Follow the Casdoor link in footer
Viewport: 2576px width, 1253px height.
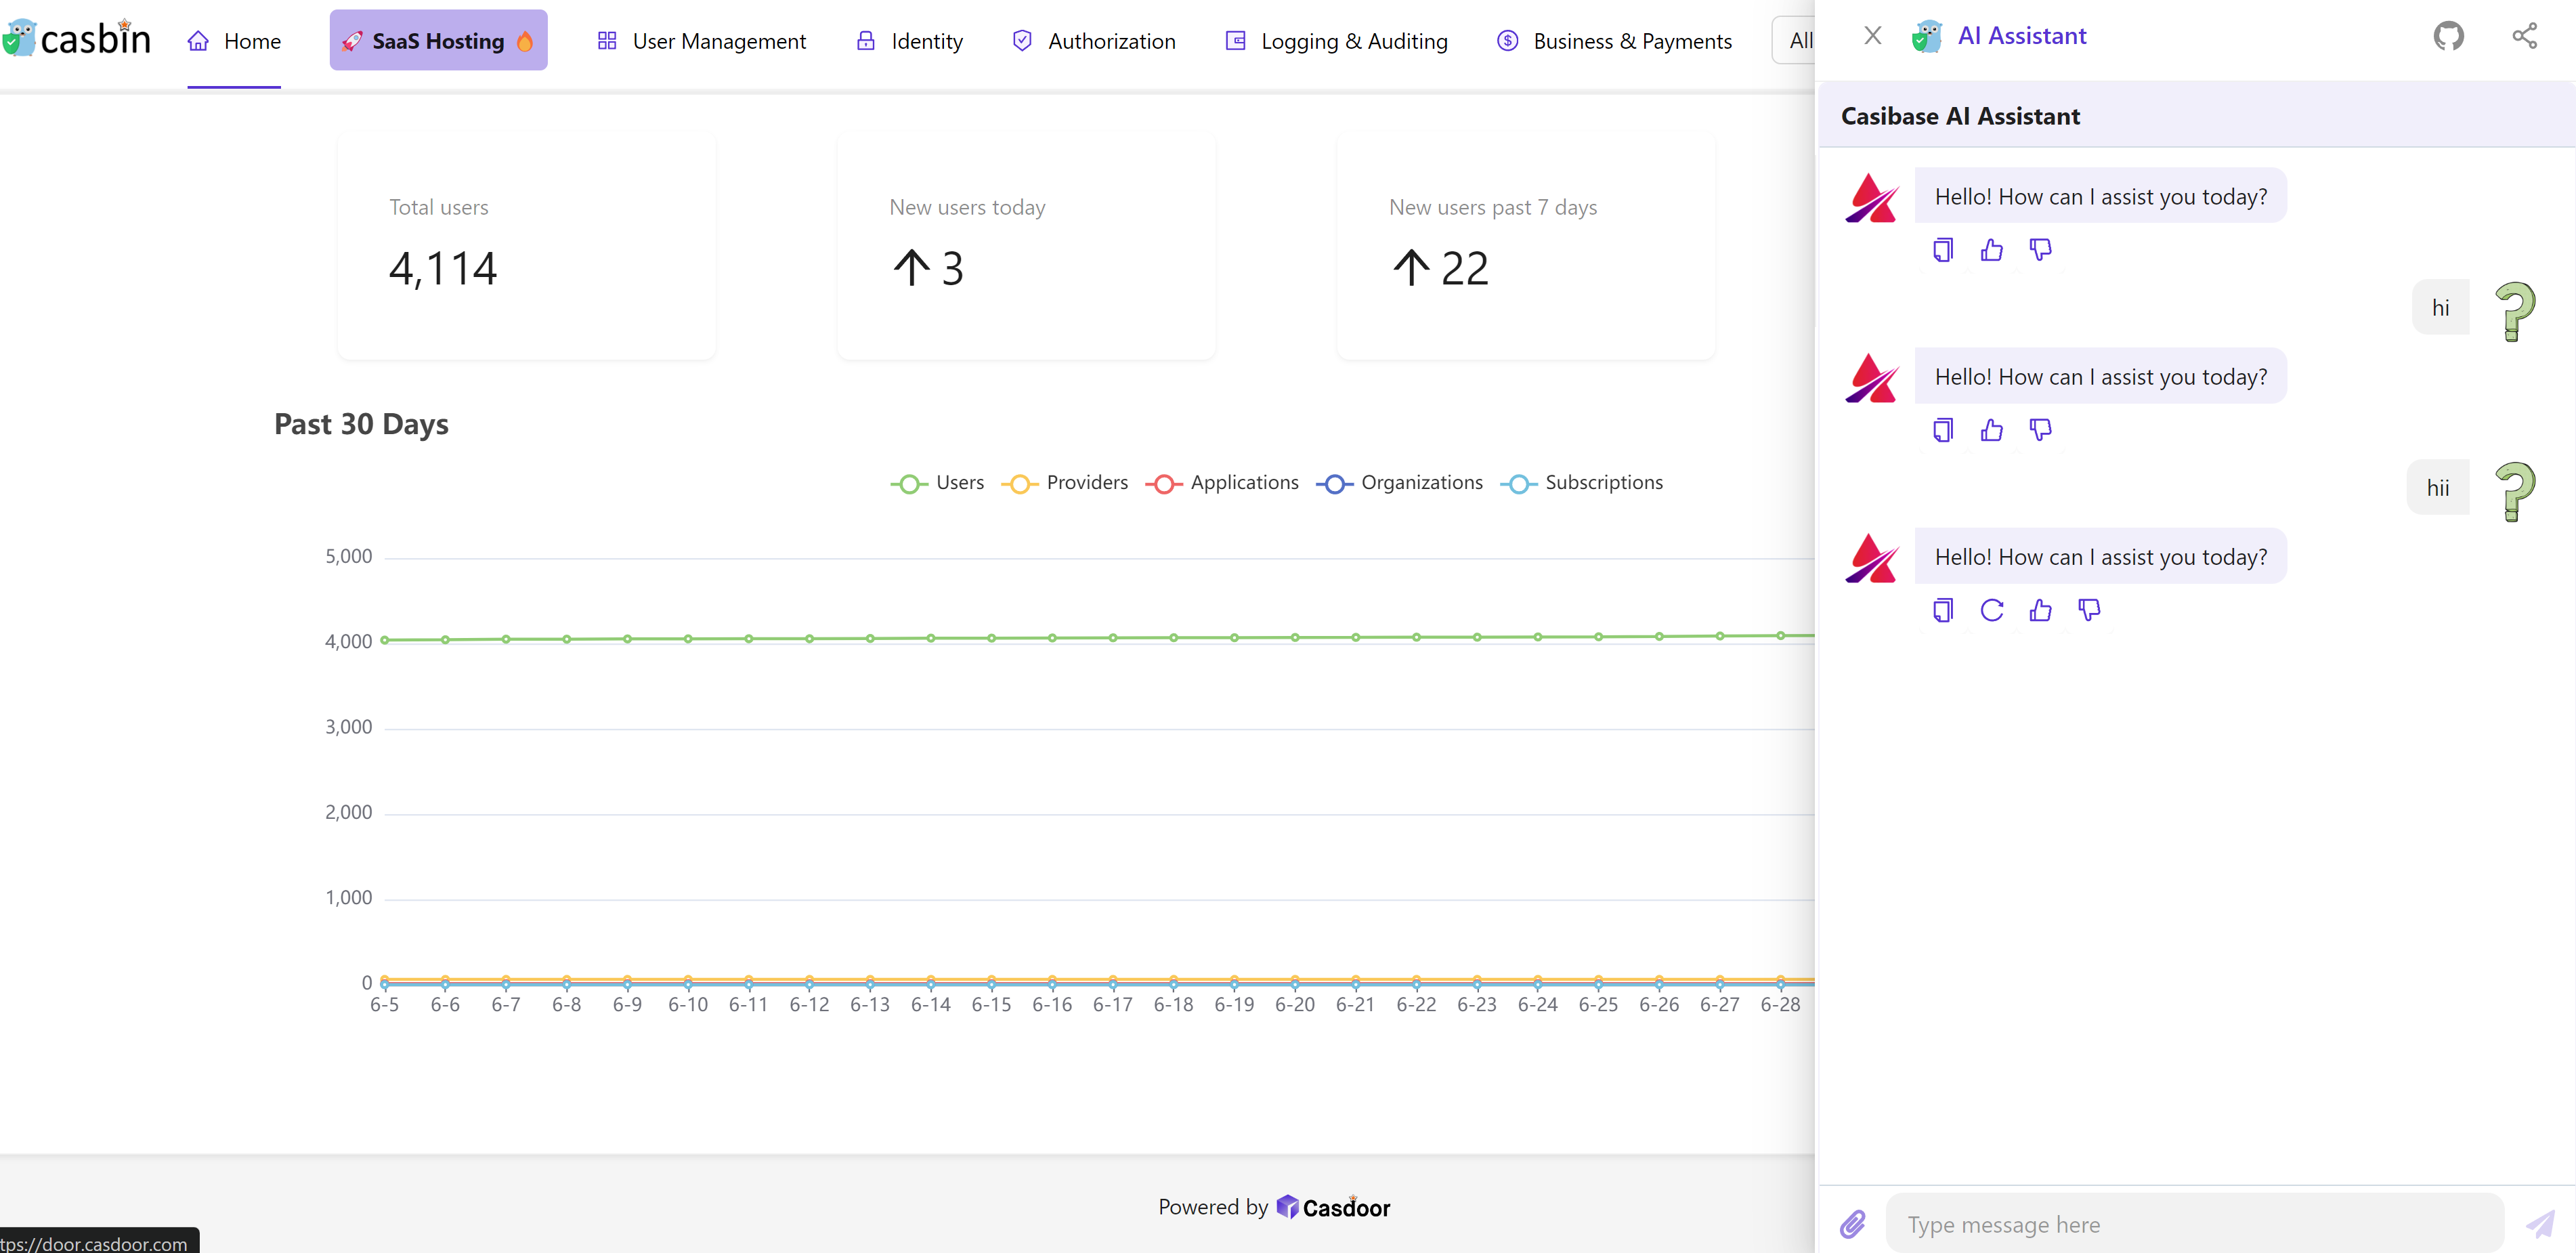[x=1333, y=1207]
